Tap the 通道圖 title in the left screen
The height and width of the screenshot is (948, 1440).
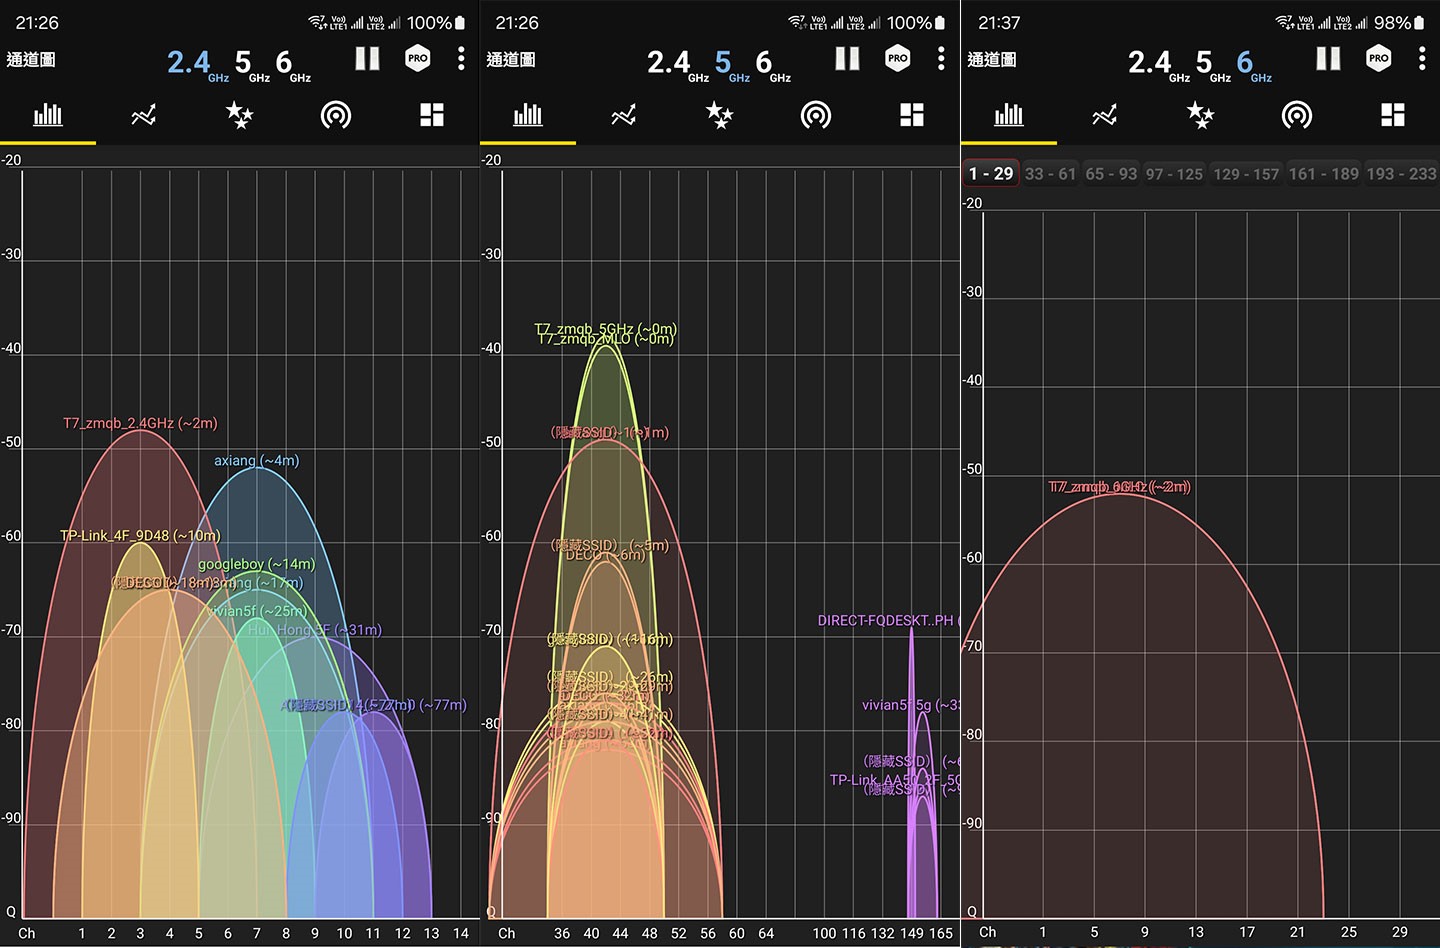(x=31, y=59)
